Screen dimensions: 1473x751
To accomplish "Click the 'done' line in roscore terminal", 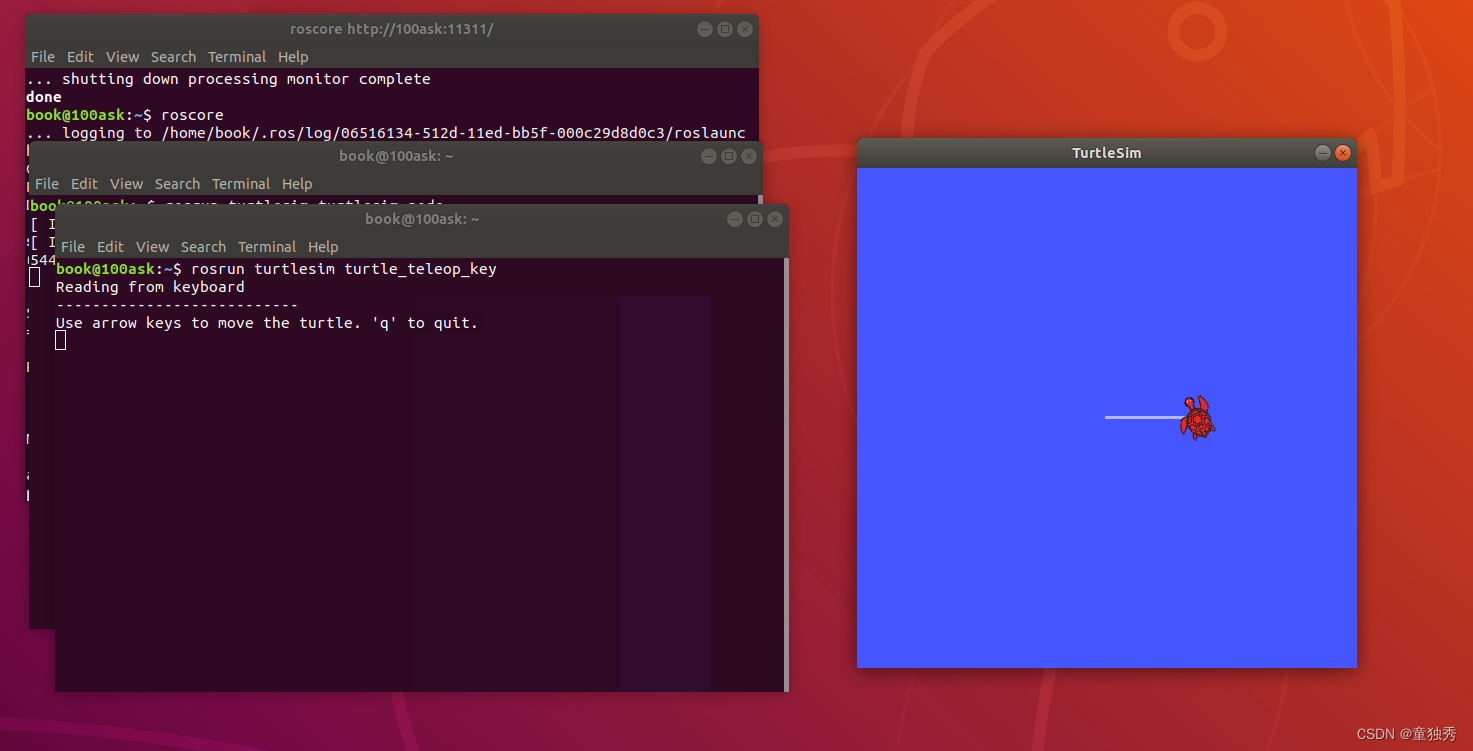I will (x=44, y=97).
